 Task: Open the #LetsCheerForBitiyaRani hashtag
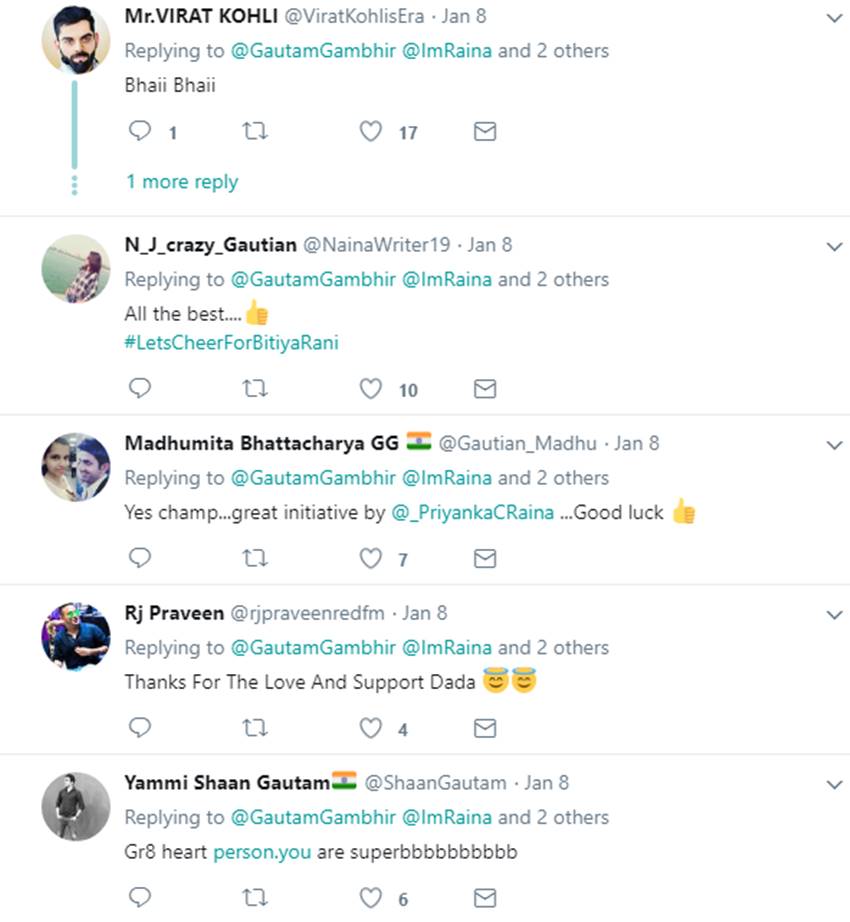click(231, 342)
